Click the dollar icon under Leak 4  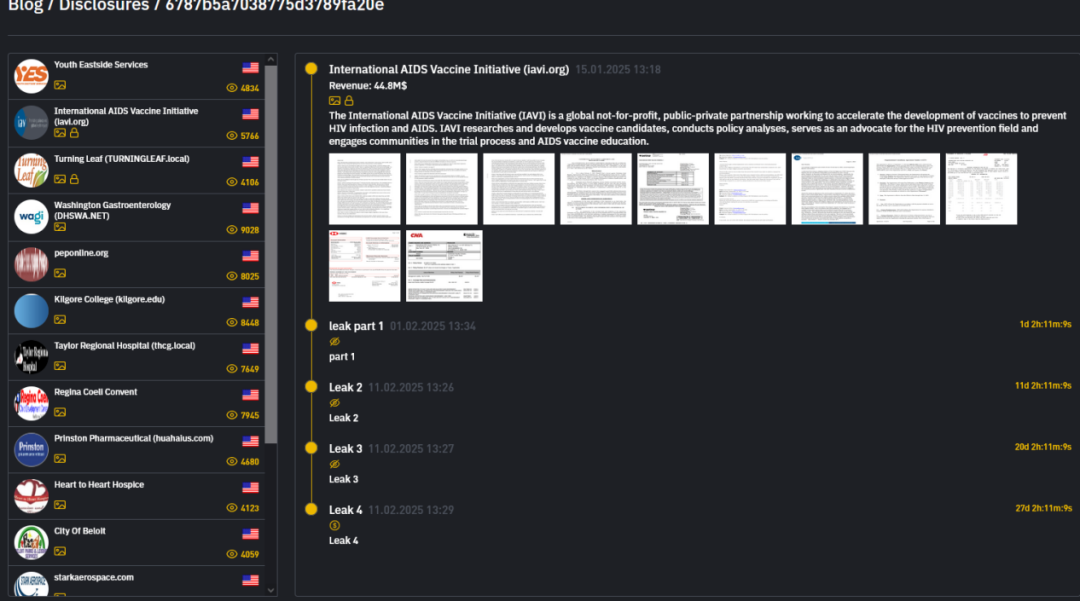click(335, 525)
